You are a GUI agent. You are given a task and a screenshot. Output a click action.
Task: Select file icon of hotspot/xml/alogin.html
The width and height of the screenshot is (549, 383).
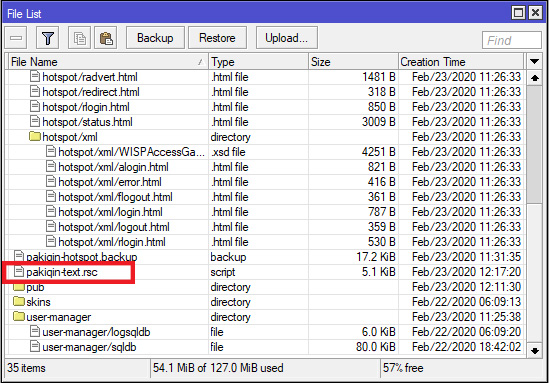click(51, 167)
